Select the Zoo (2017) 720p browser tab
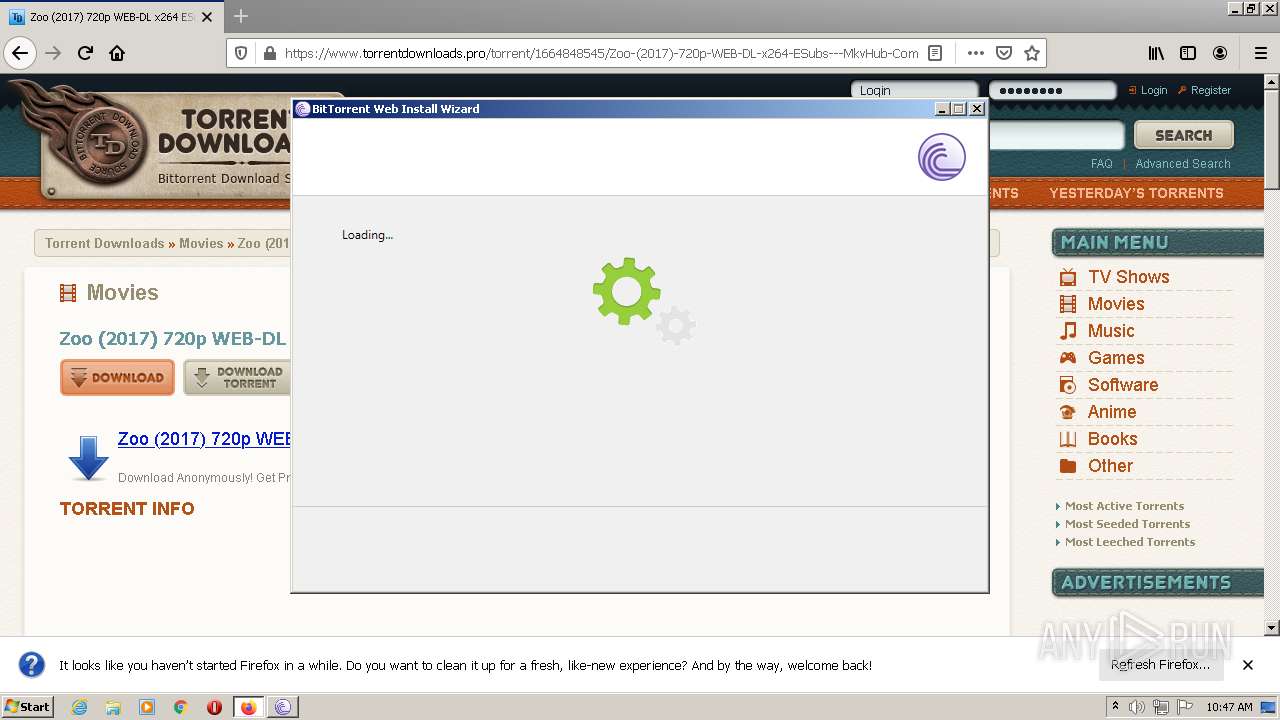This screenshot has width=1280, height=720. click(112, 17)
